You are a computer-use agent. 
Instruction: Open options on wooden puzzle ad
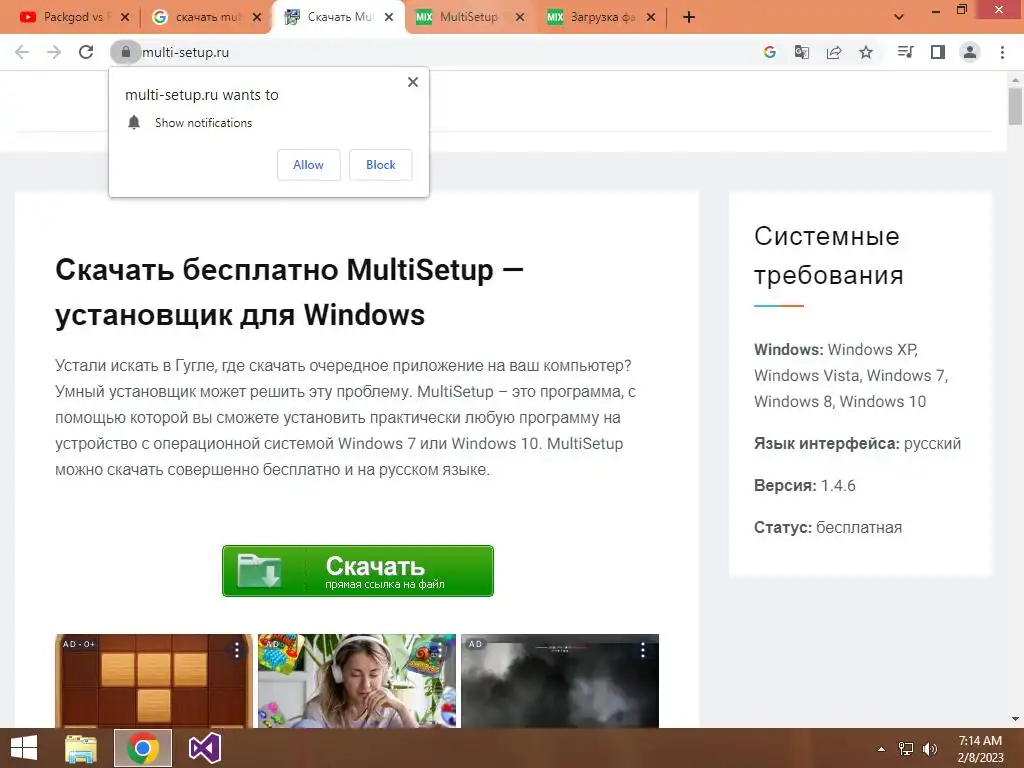(x=236, y=650)
